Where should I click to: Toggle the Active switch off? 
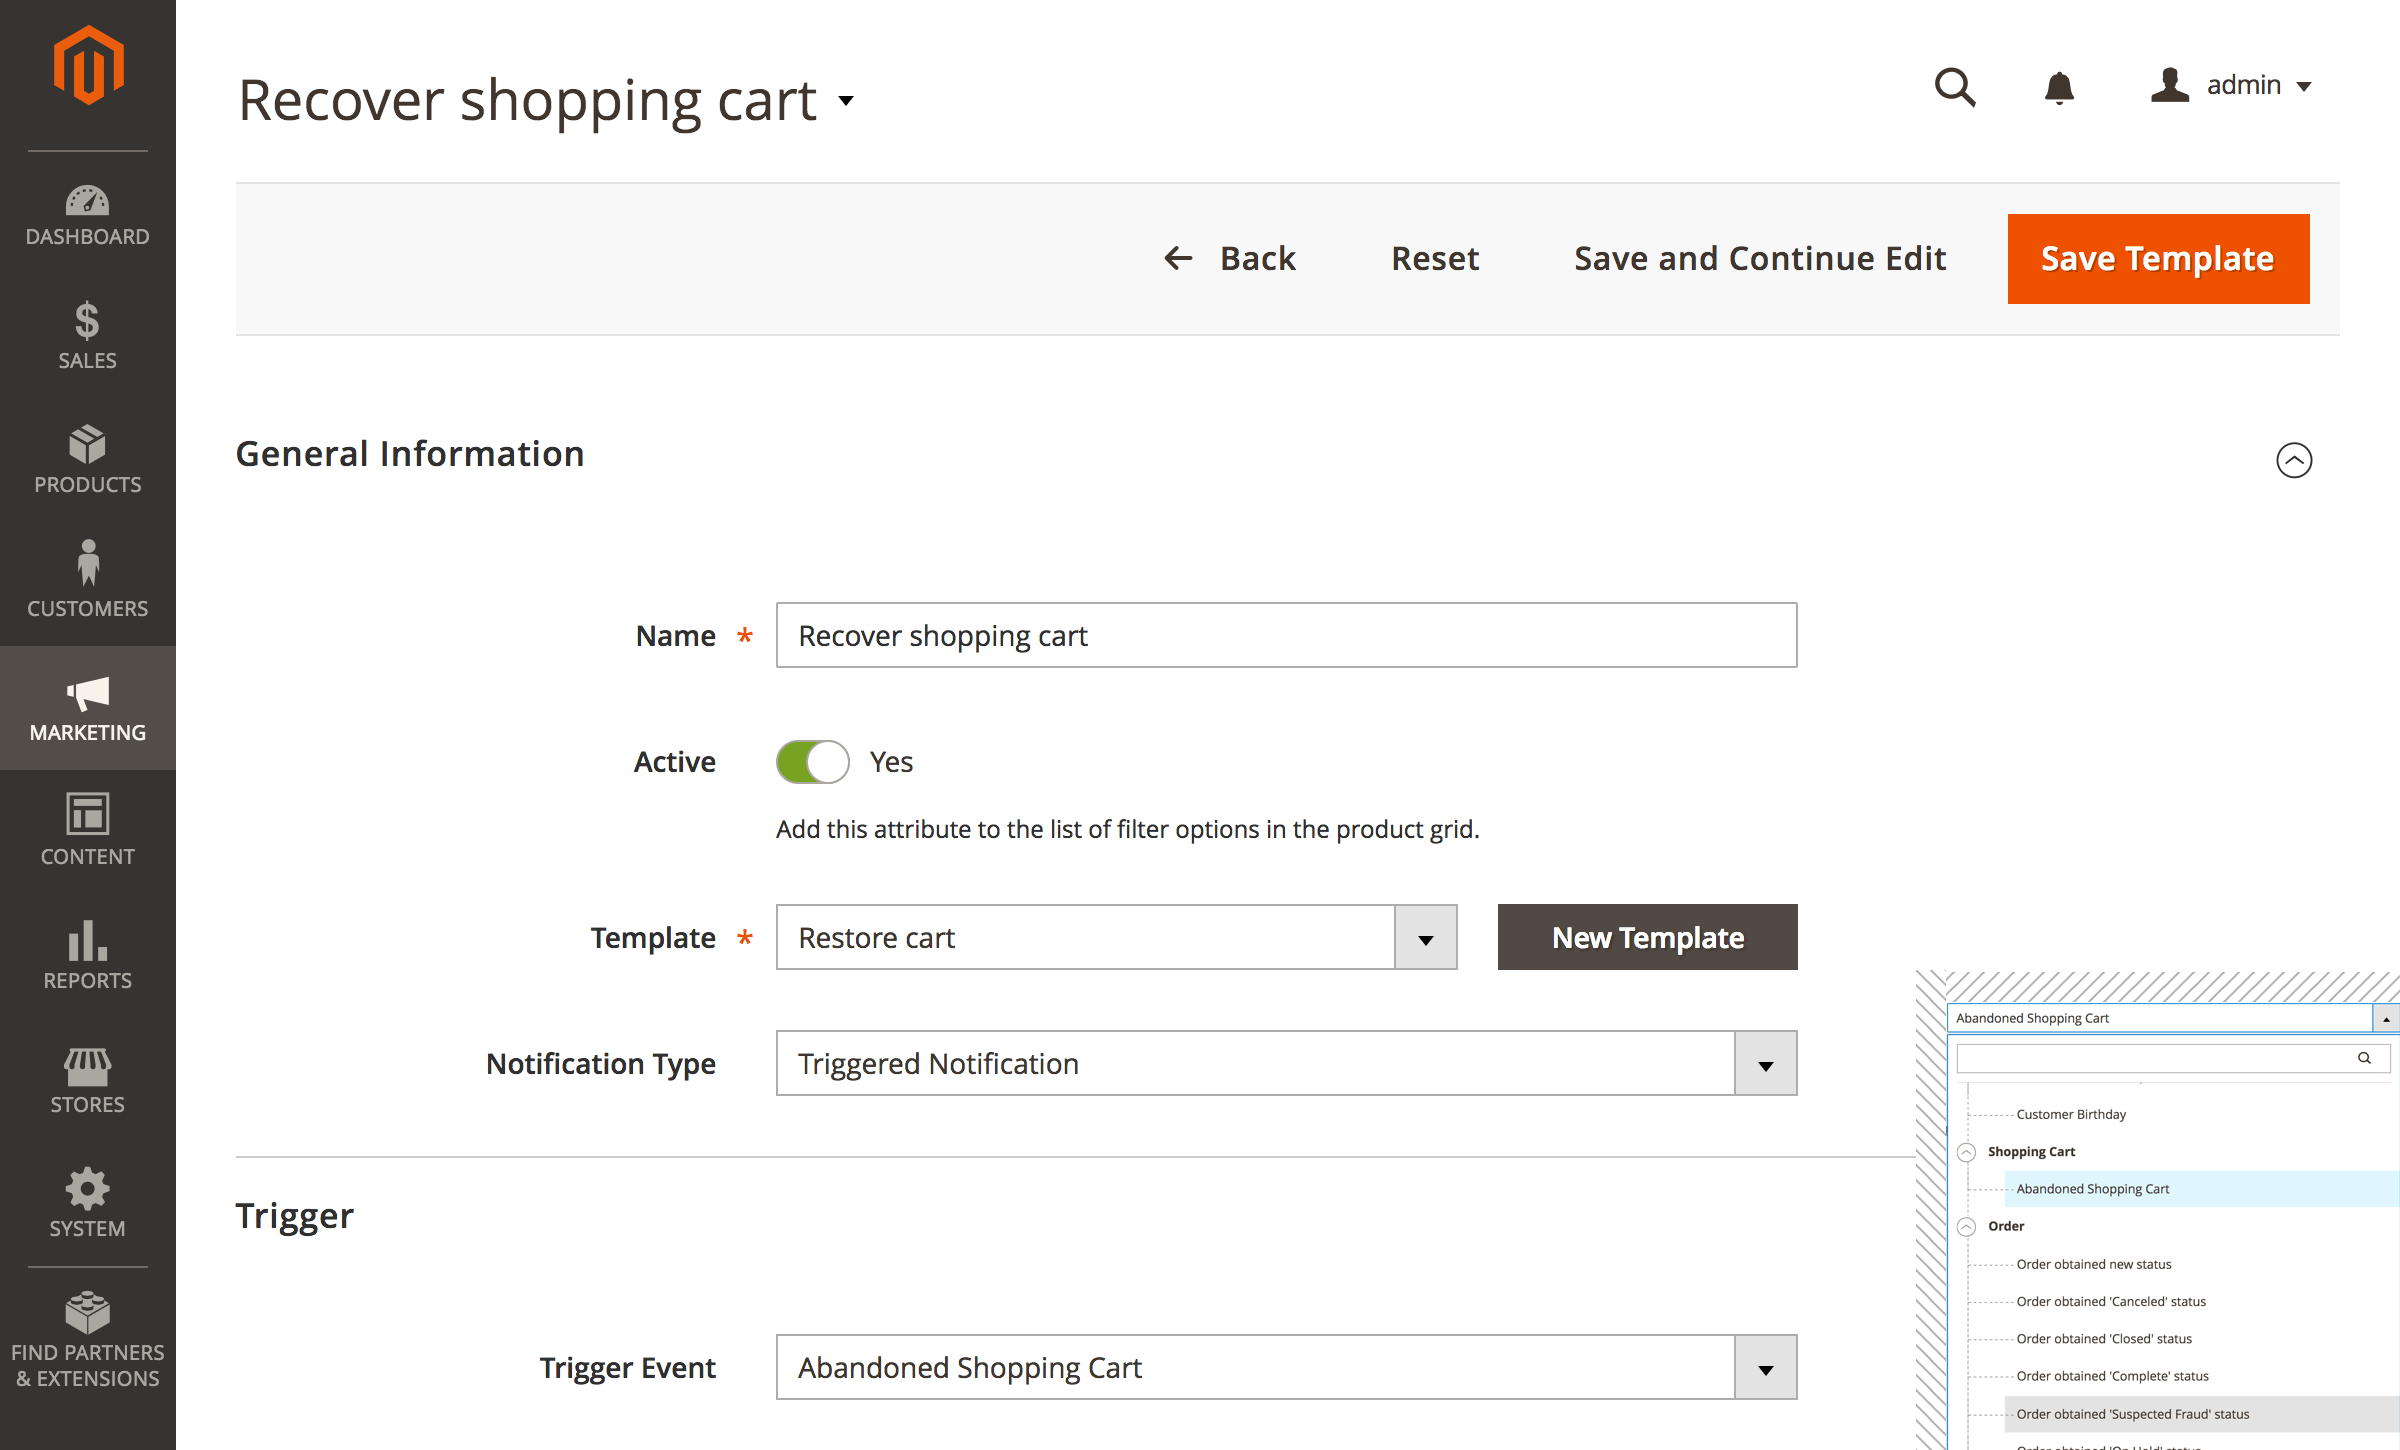pos(812,762)
